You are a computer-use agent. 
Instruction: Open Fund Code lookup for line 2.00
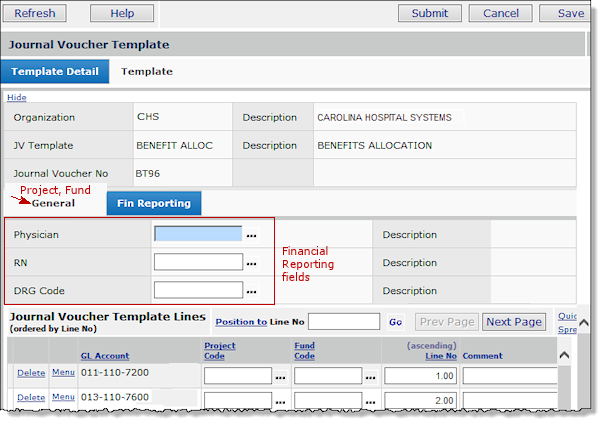click(x=371, y=400)
